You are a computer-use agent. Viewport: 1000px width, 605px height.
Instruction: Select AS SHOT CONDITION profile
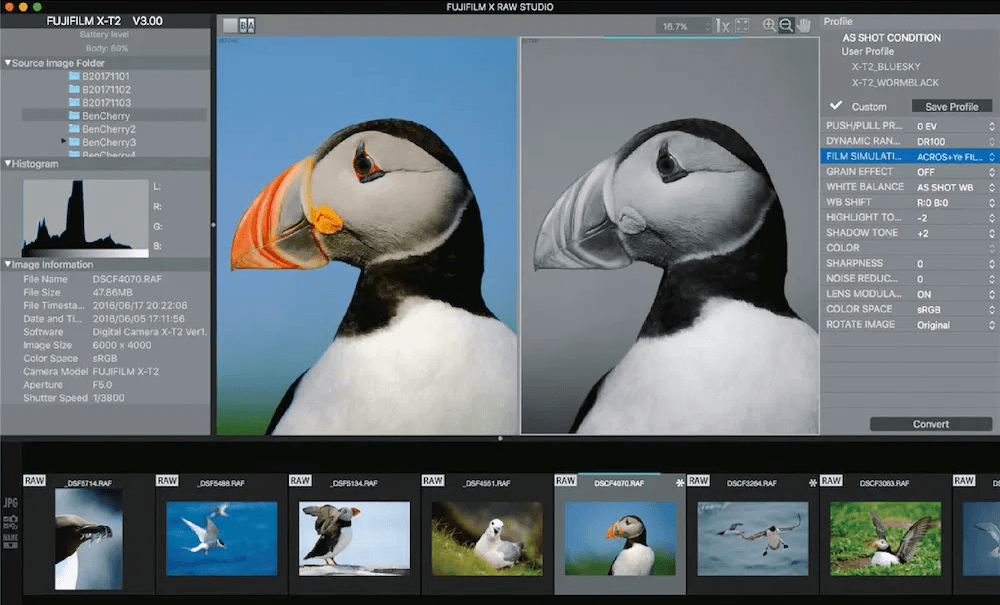(x=891, y=38)
